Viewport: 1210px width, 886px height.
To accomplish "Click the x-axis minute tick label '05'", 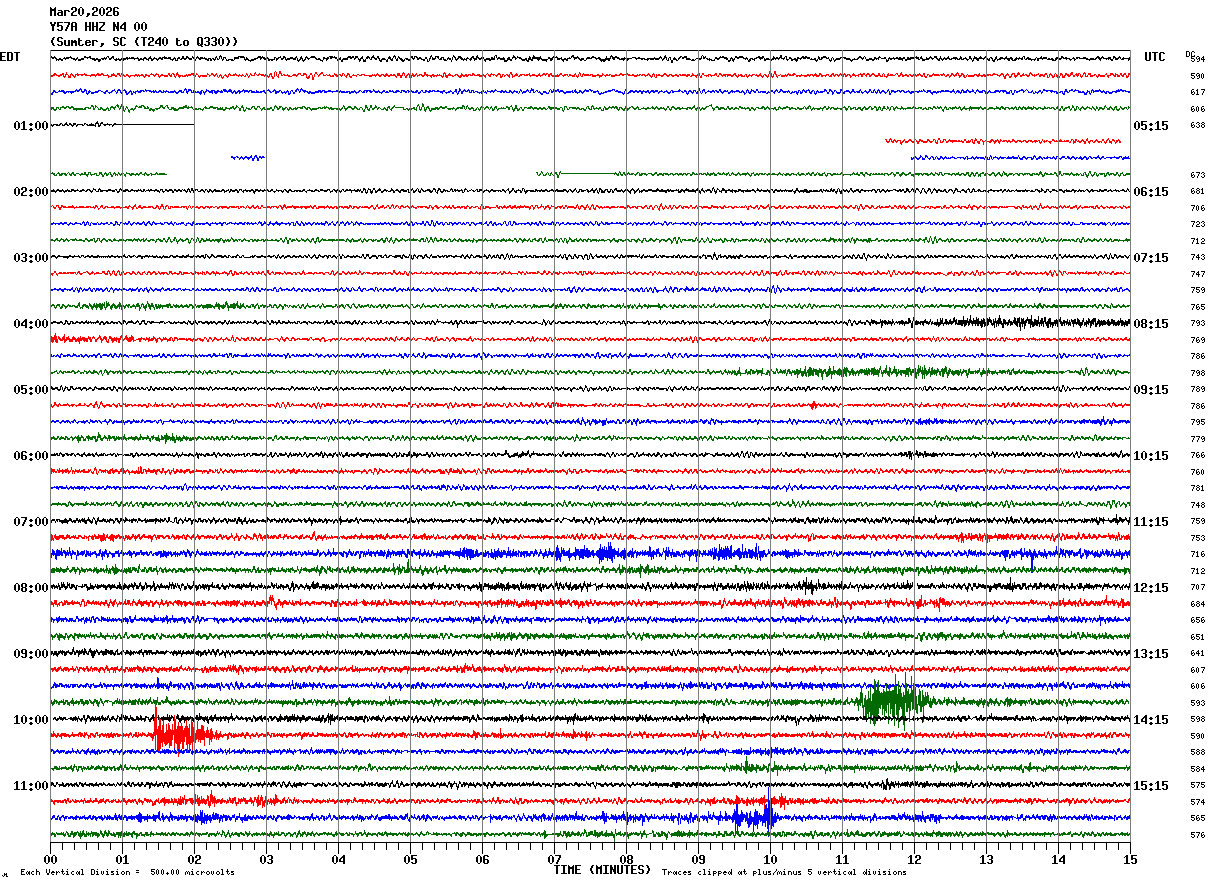I will coord(410,859).
